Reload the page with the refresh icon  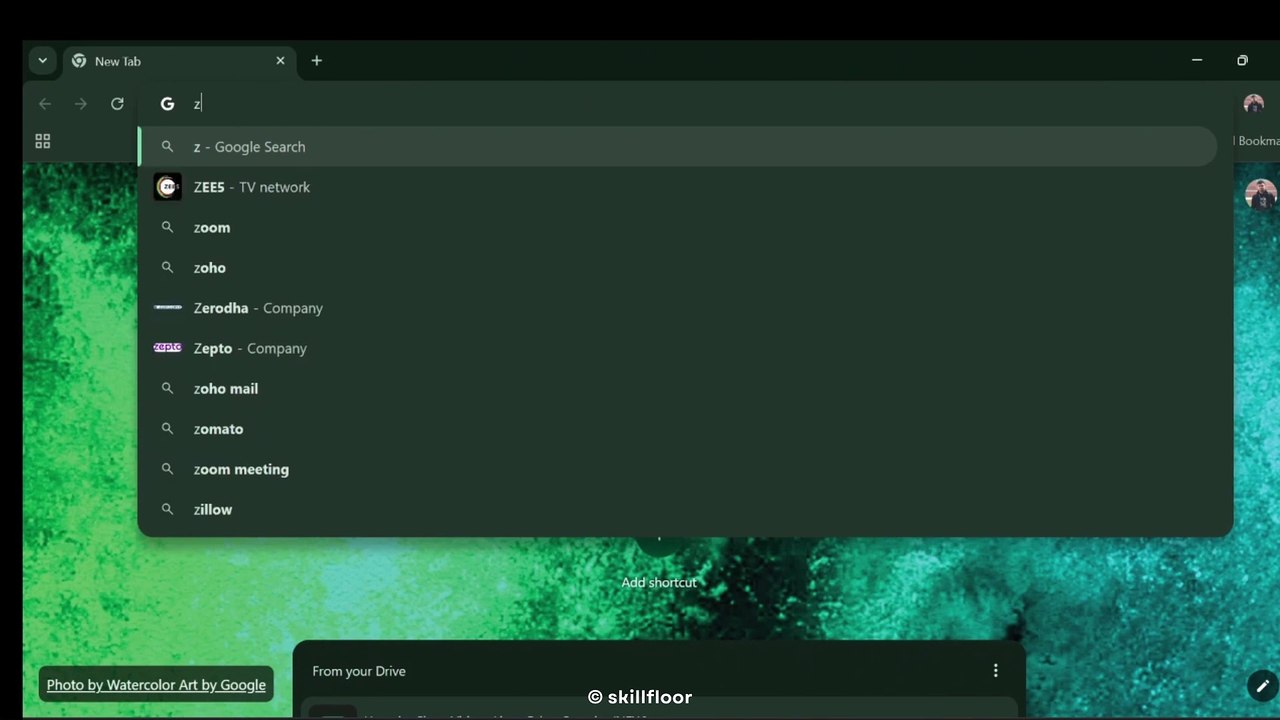[x=117, y=104]
